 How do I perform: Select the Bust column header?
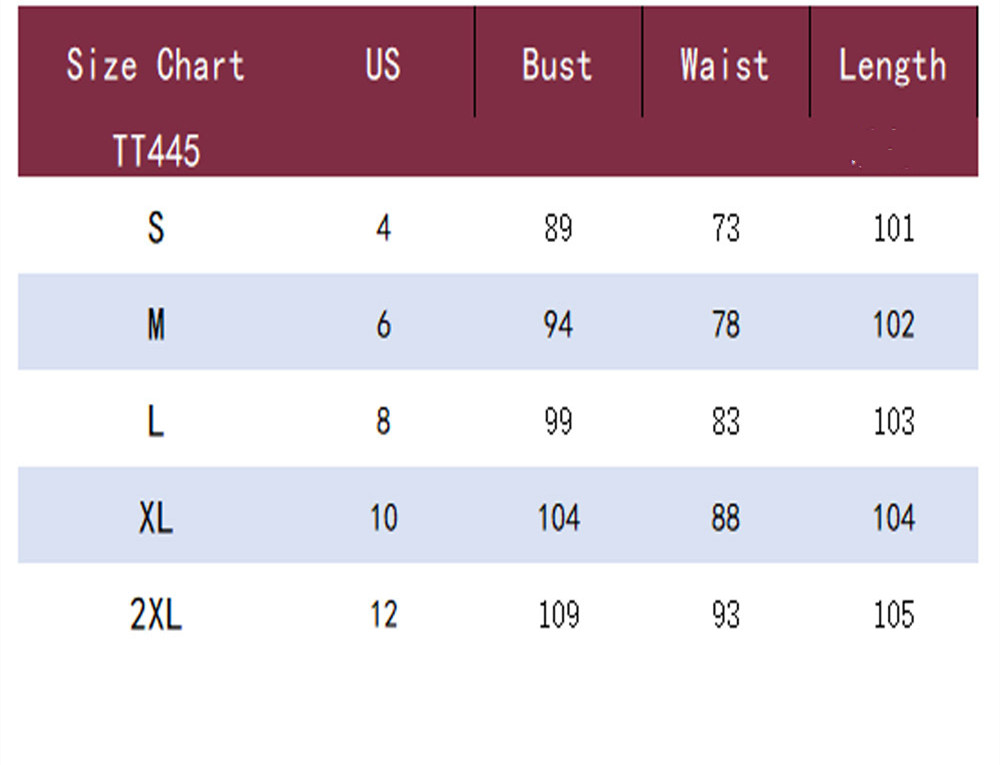click(557, 66)
